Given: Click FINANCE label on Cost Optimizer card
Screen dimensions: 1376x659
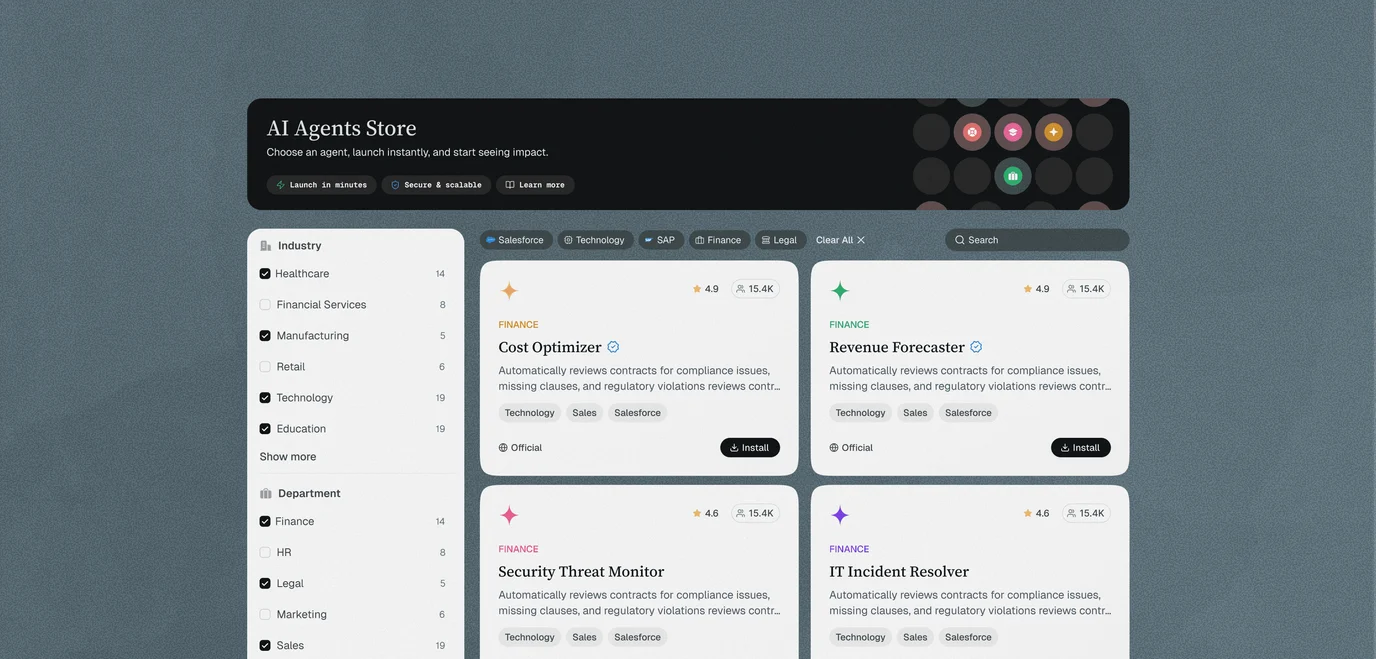Looking at the screenshot, I should (518, 325).
